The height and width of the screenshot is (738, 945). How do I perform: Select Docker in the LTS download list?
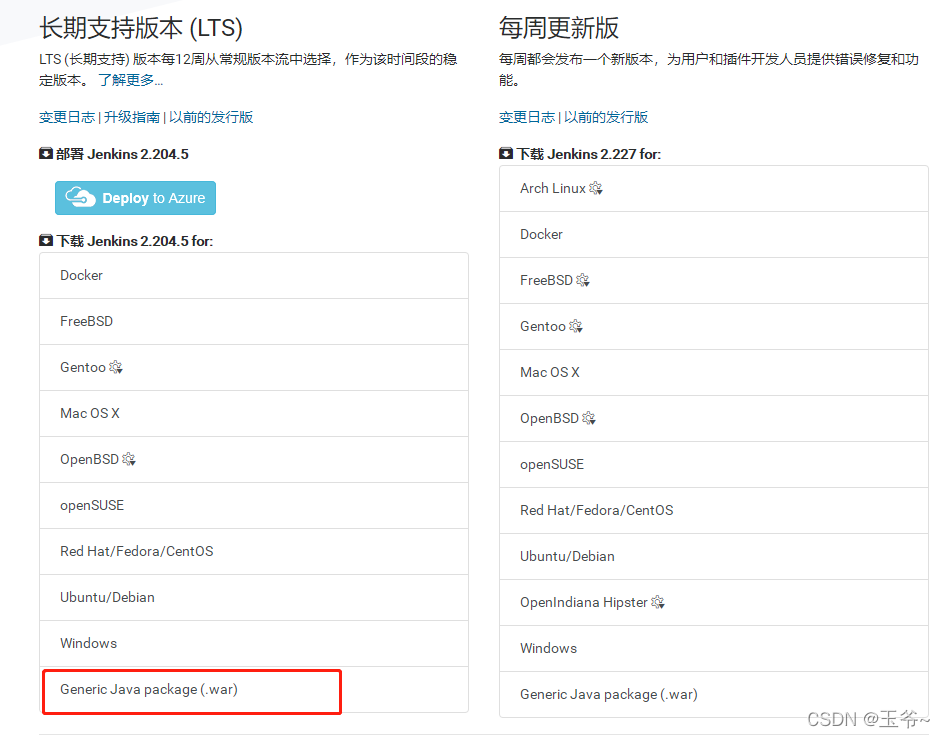click(x=254, y=275)
